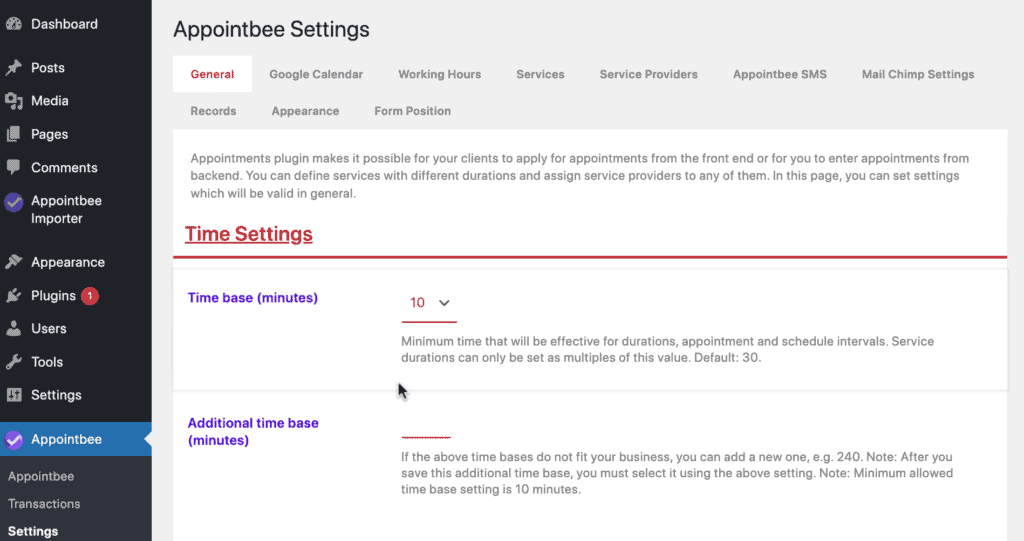The height and width of the screenshot is (541, 1024).
Task: Select the active Appointbee sidebar menu
Action: click(x=76, y=440)
